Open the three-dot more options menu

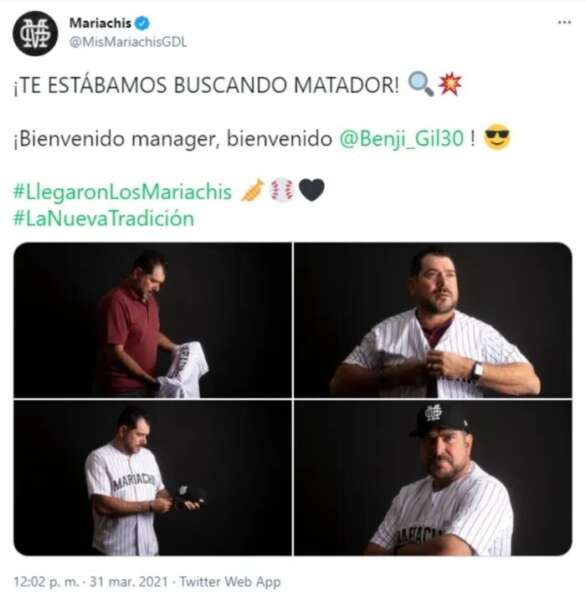(x=564, y=22)
